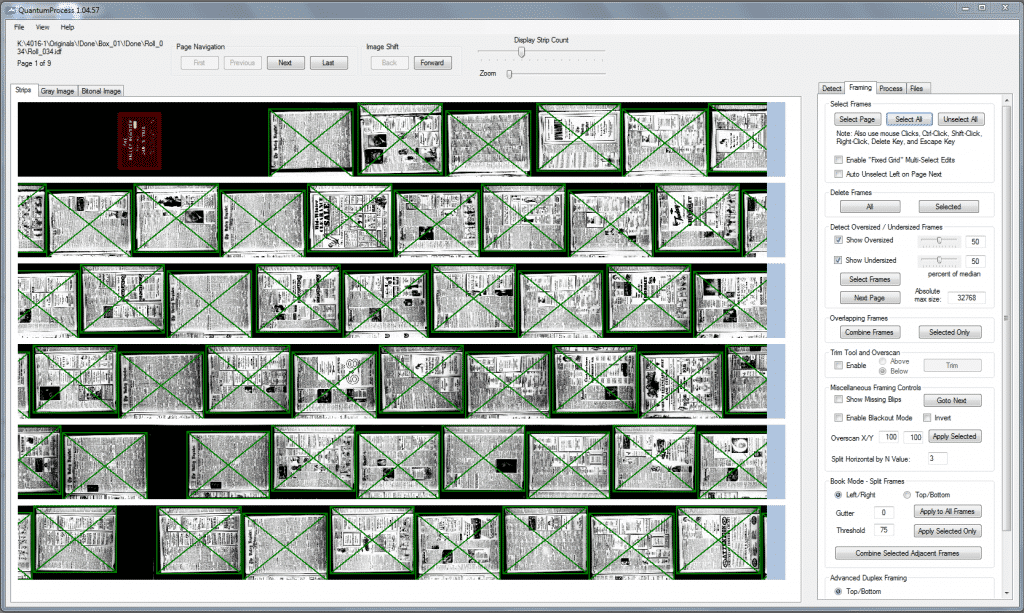This screenshot has width=1024, height=613.
Task: Click the Selected Only button
Action: pos(950,332)
